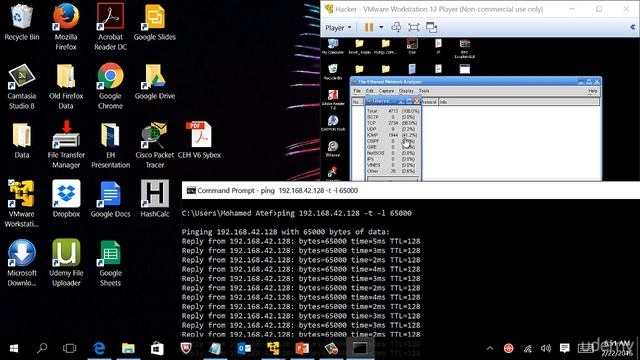Viewport: 640px width, 360px height.
Task: Select the Command Prompt taskbar button
Action: pos(360,348)
